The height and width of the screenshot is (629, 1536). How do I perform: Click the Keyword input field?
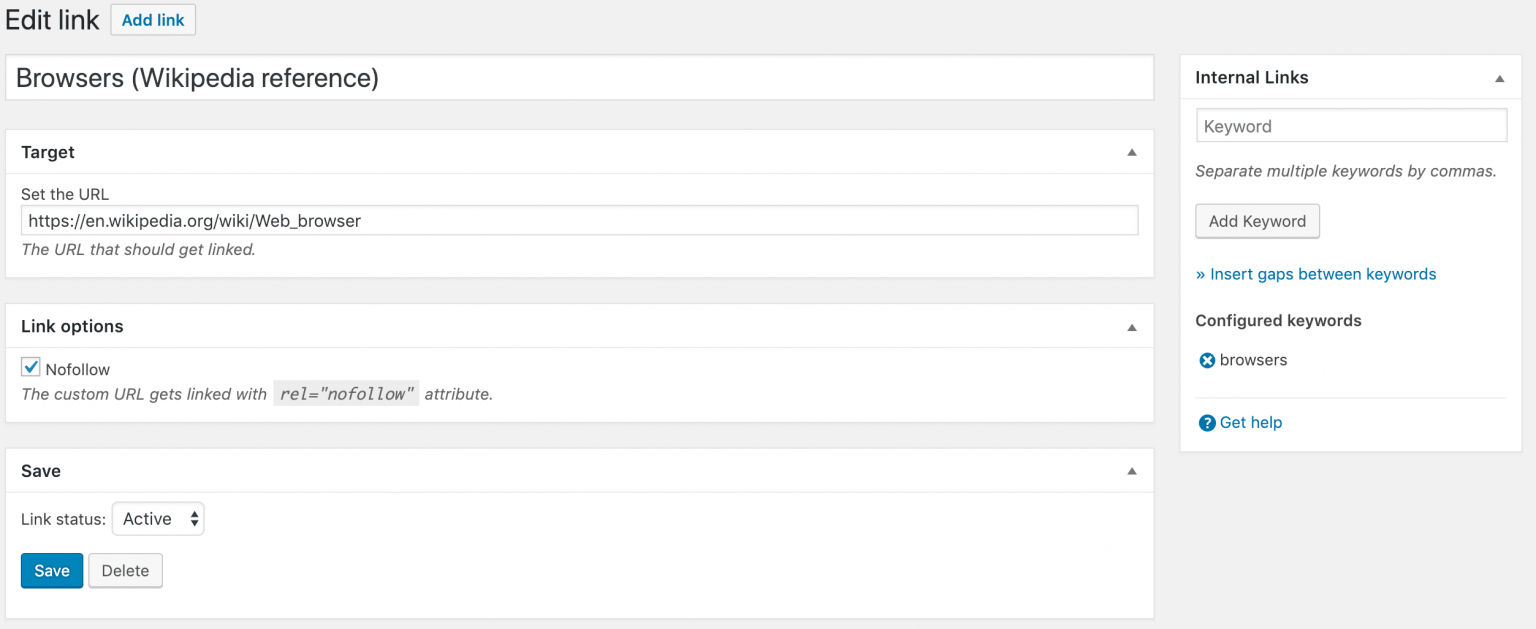tap(1351, 125)
